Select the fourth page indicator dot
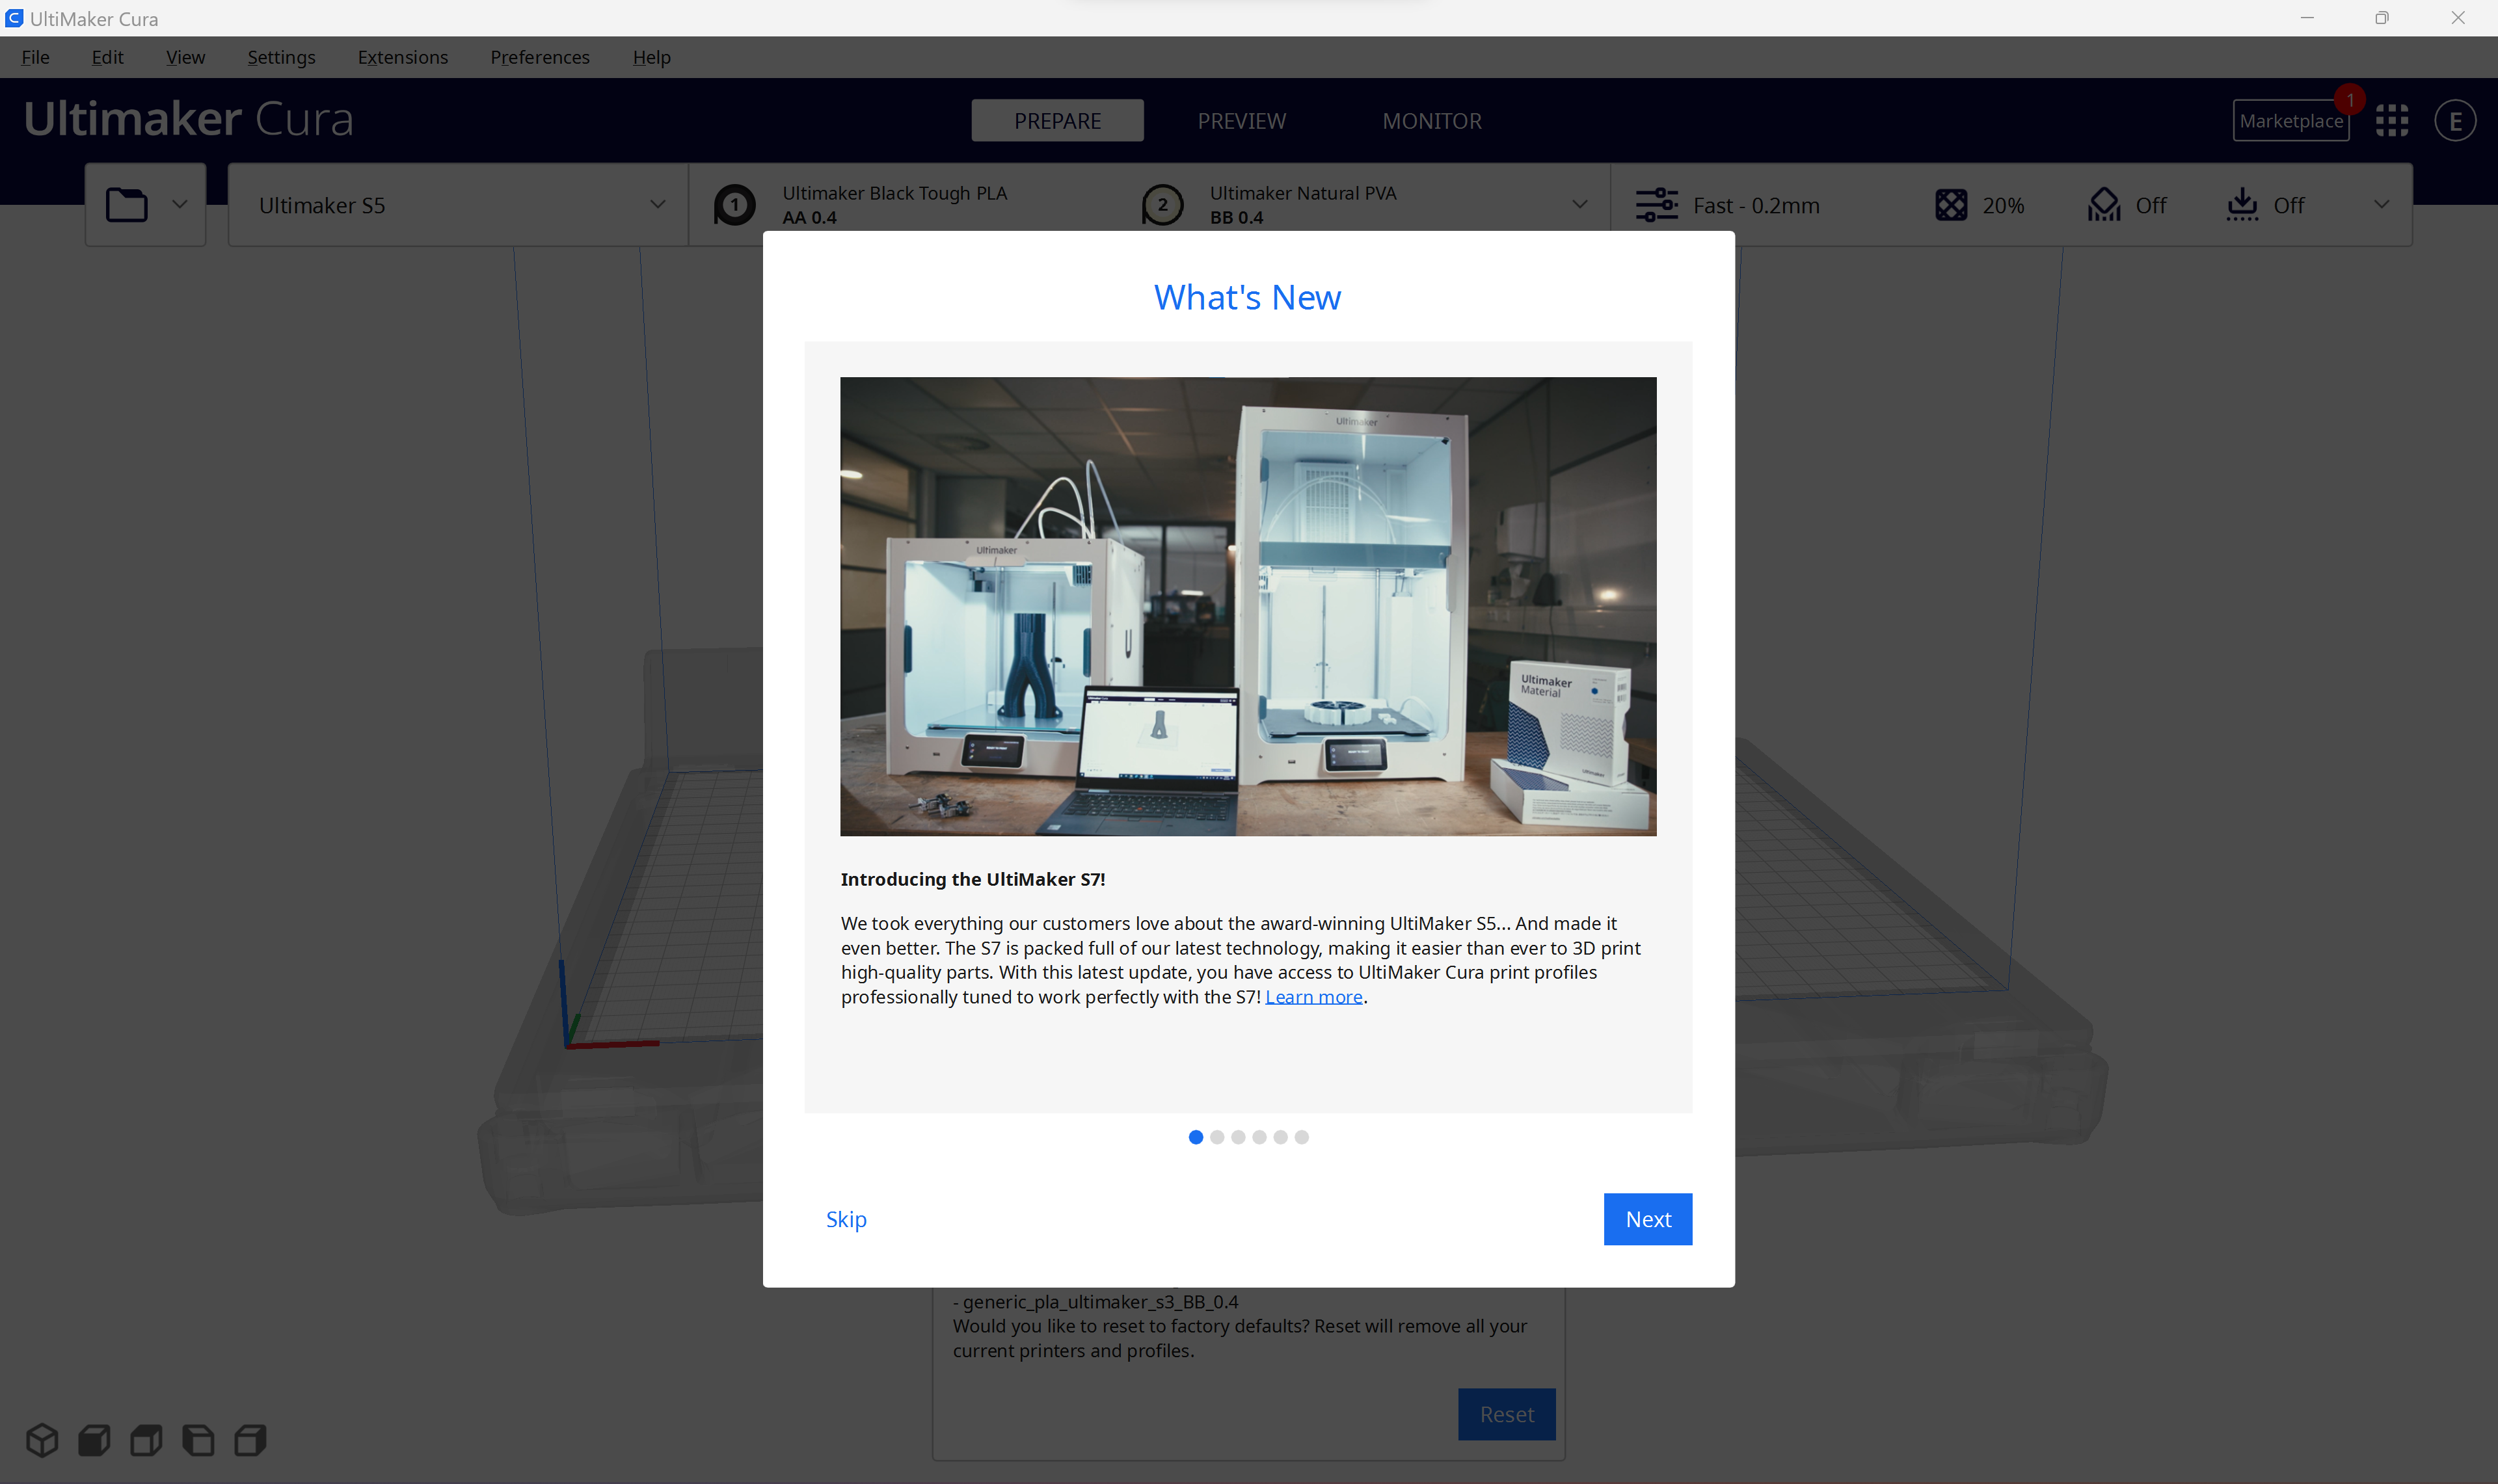The height and width of the screenshot is (1484, 2498). pos(1259,1137)
